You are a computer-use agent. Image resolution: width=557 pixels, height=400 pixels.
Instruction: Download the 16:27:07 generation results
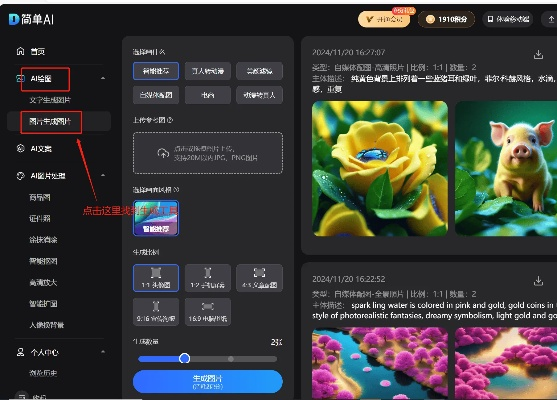point(538,54)
